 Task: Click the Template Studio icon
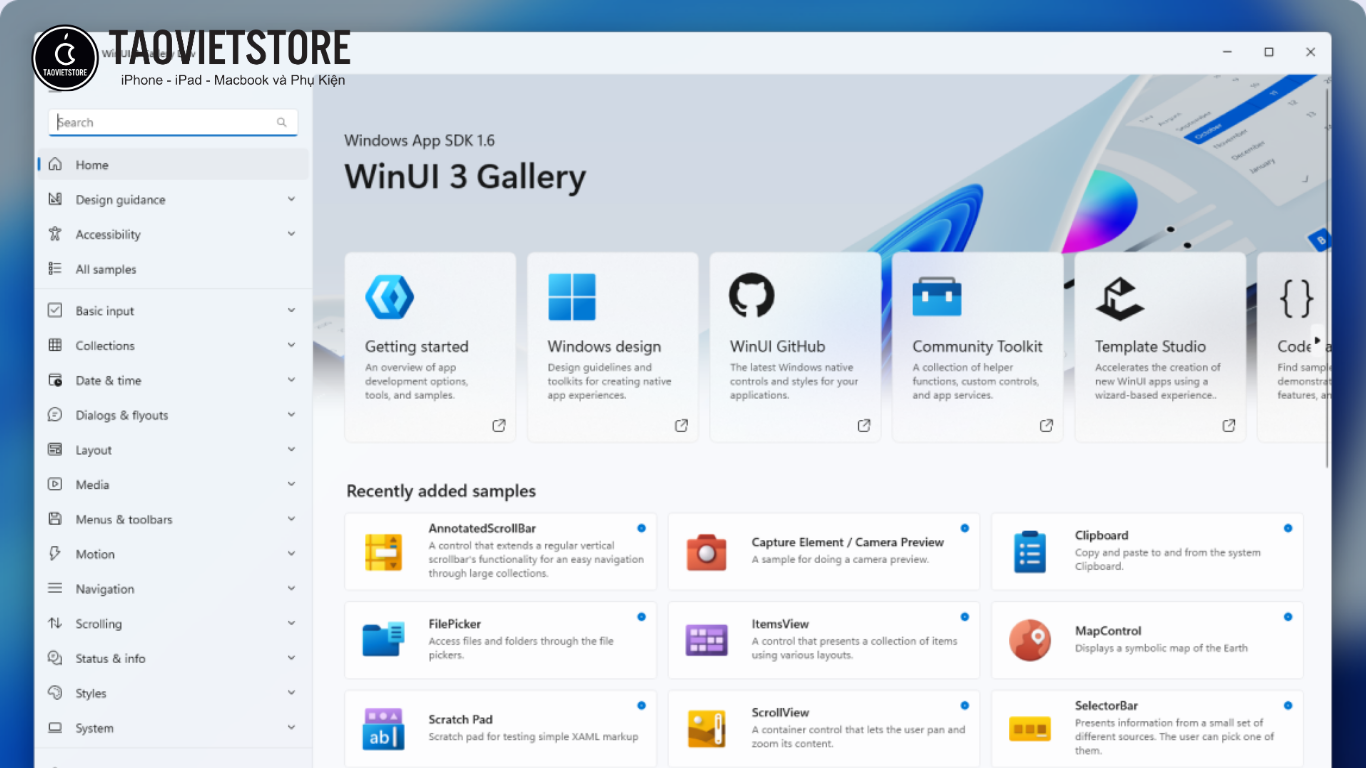point(1120,297)
